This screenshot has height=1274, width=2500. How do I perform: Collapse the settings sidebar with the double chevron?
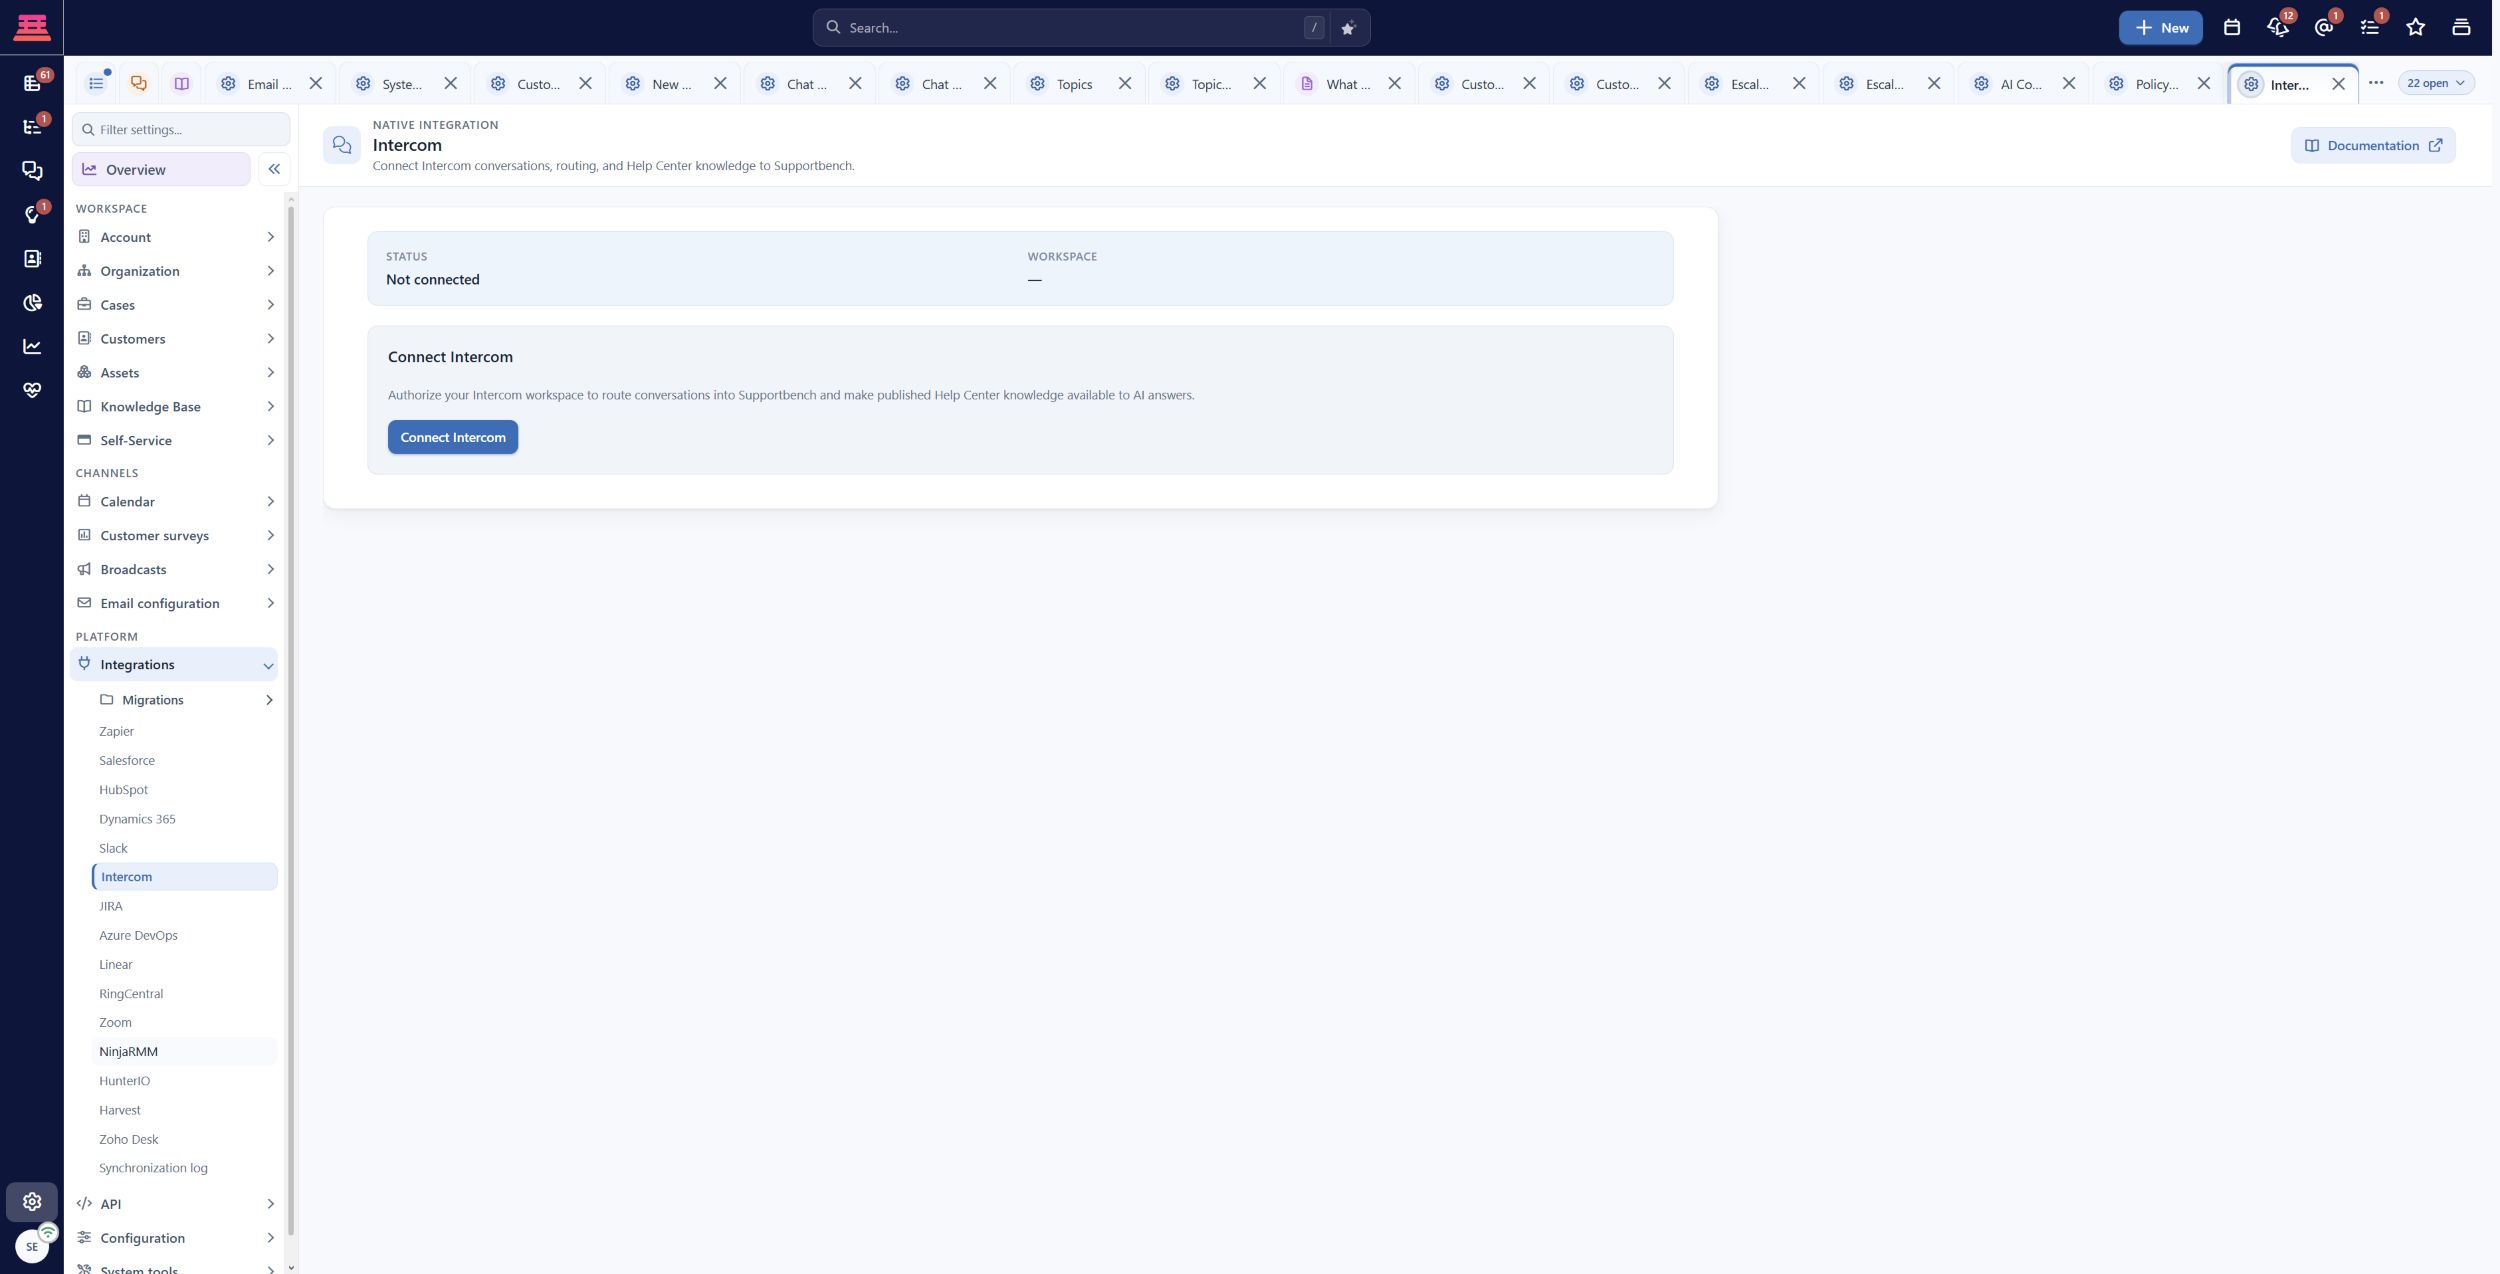[x=274, y=169]
